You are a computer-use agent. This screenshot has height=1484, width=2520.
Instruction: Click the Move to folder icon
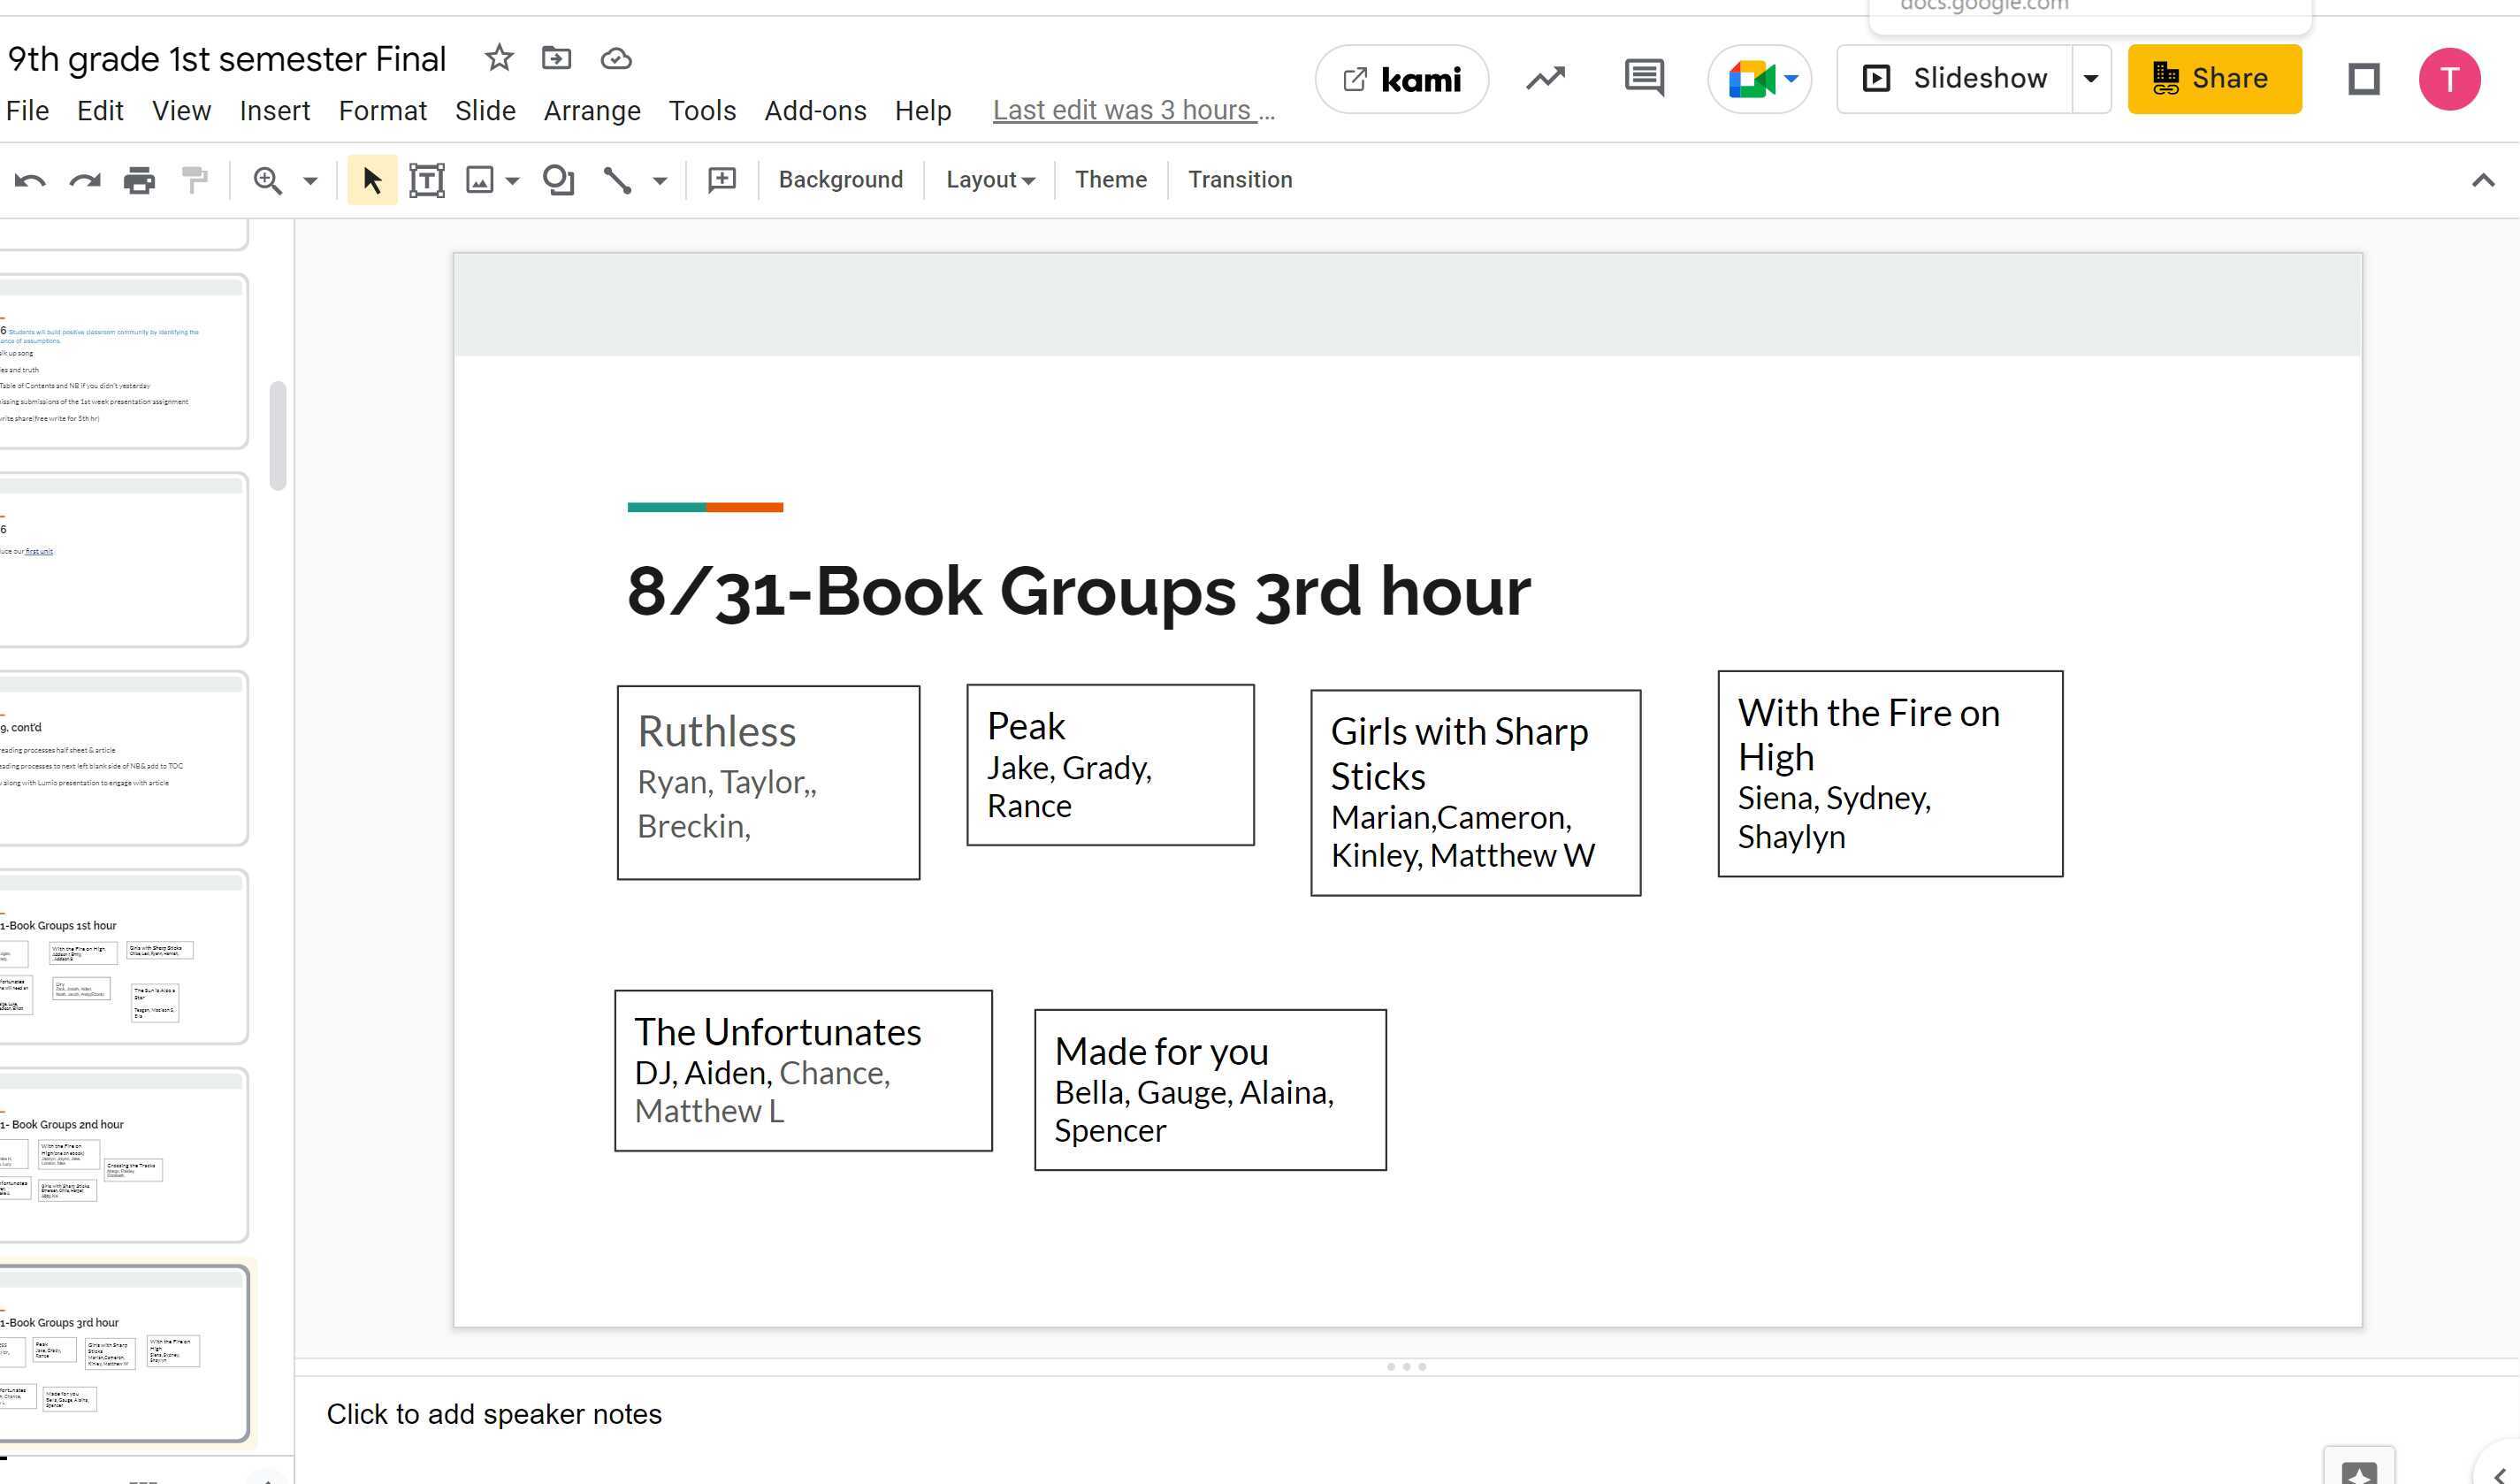pyautogui.click(x=556, y=58)
